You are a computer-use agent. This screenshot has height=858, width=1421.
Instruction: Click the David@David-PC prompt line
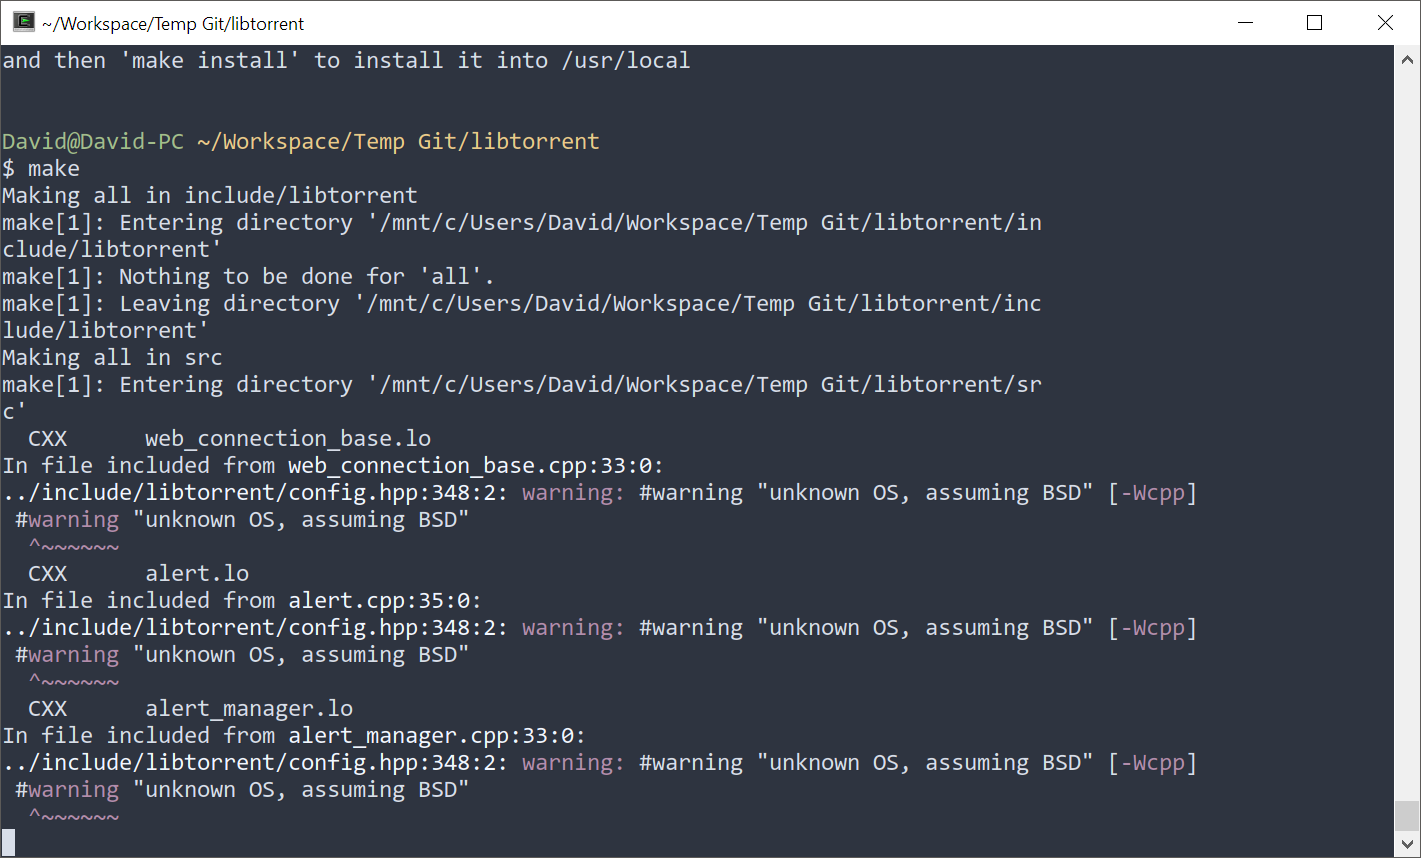(x=93, y=141)
